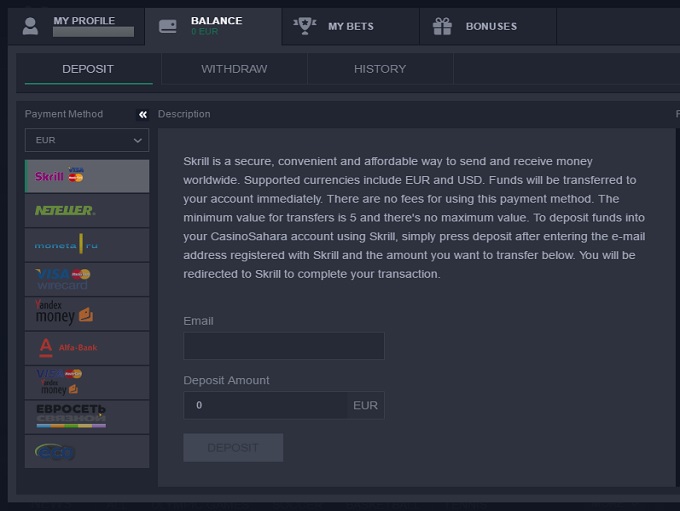Screen dimensions: 680x511
Task: Select Yandex Money payment method
Action: pyautogui.click(x=86, y=313)
